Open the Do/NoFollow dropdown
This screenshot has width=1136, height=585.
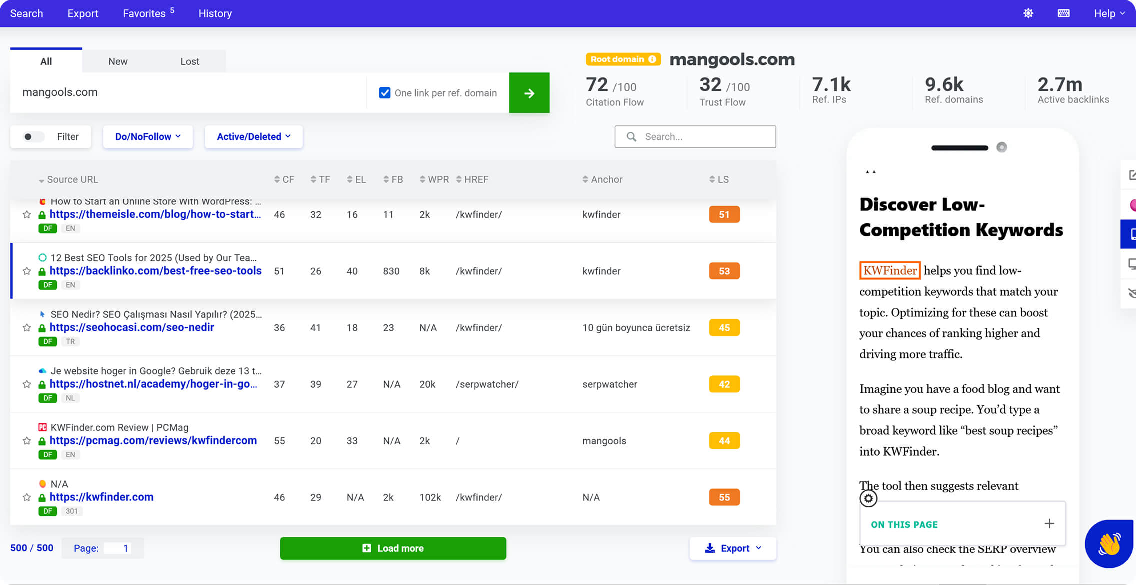pos(148,137)
